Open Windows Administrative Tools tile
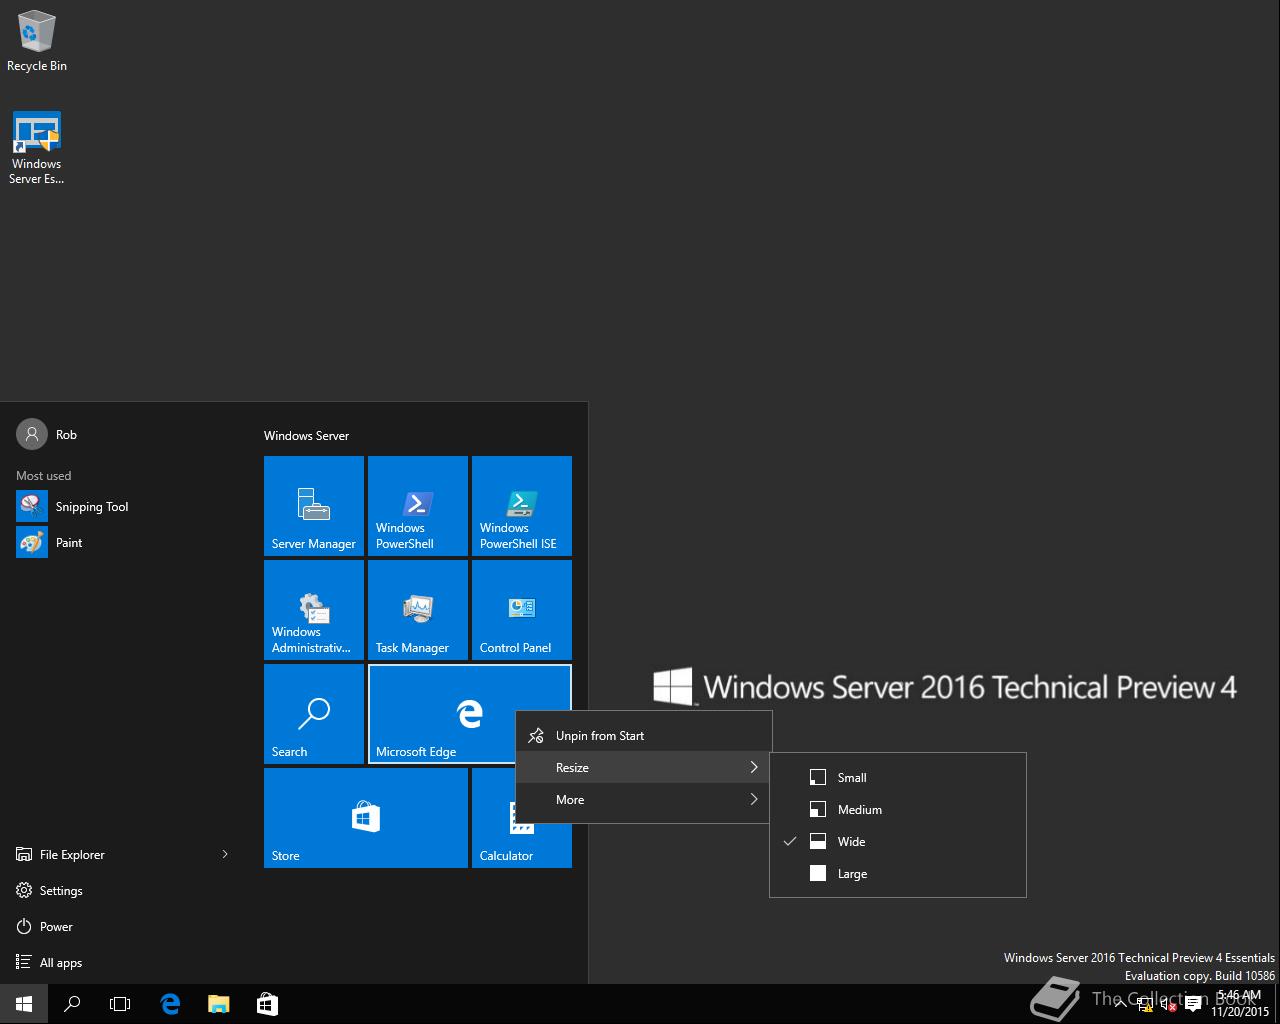Viewport: 1280px width, 1024px height. (x=314, y=610)
